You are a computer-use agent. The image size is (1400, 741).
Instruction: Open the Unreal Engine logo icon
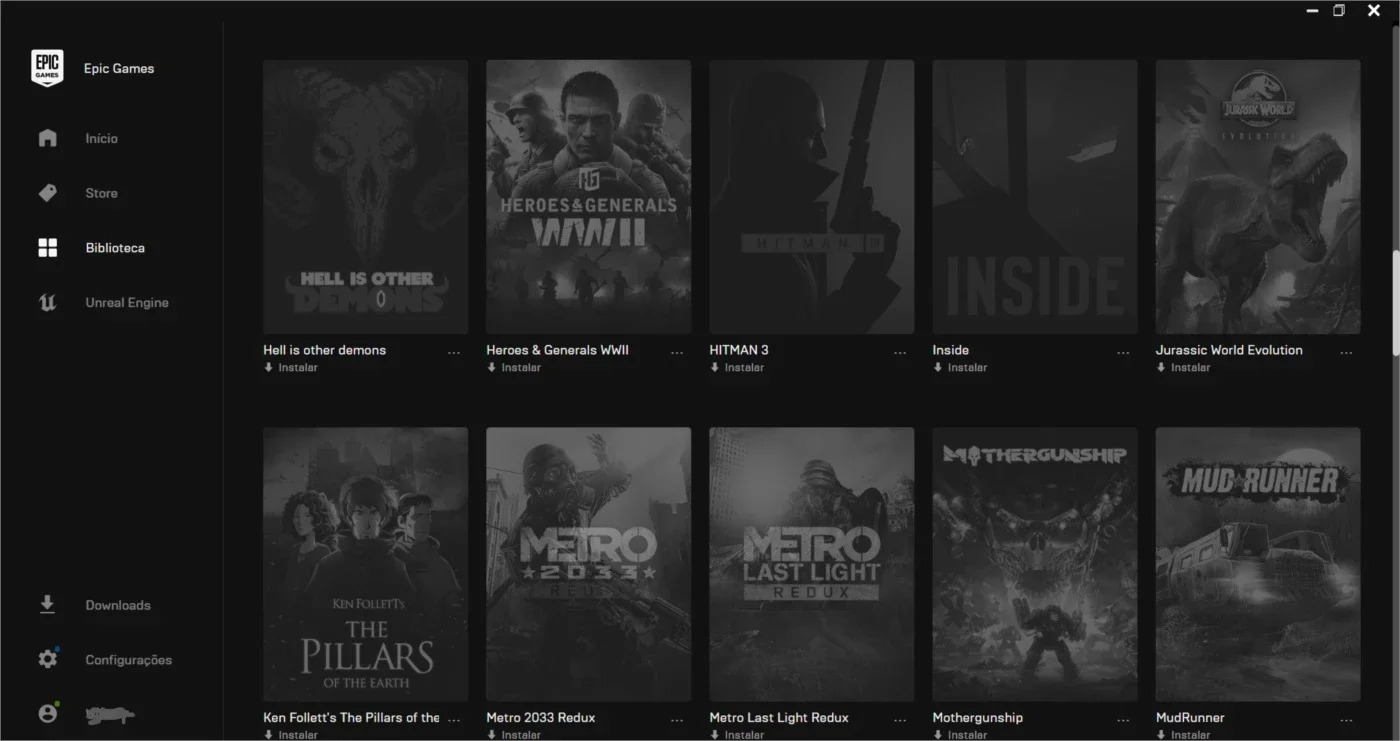pyautogui.click(x=47, y=303)
